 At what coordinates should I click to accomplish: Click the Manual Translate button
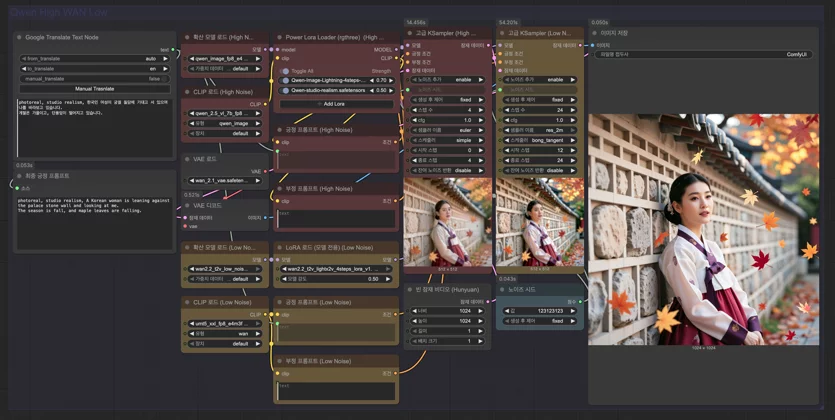click(x=95, y=89)
